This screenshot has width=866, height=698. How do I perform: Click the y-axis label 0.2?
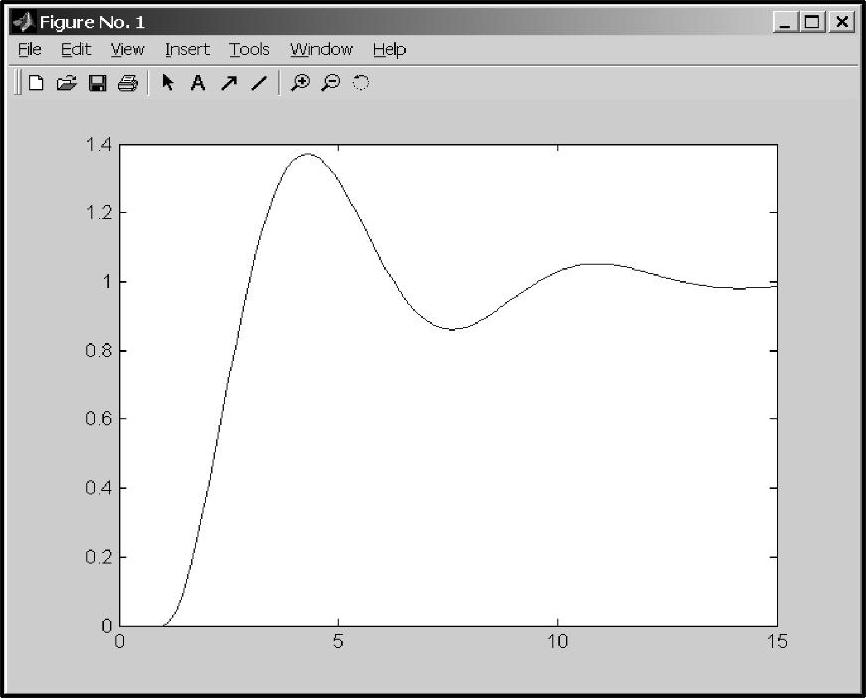tap(98, 557)
